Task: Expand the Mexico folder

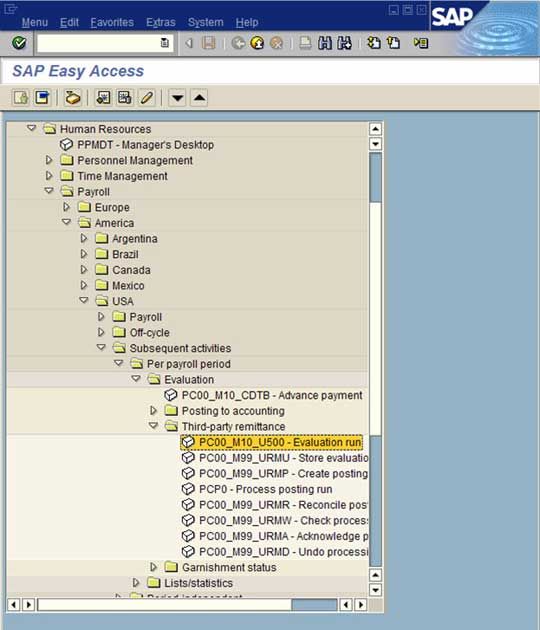Action: [84, 285]
